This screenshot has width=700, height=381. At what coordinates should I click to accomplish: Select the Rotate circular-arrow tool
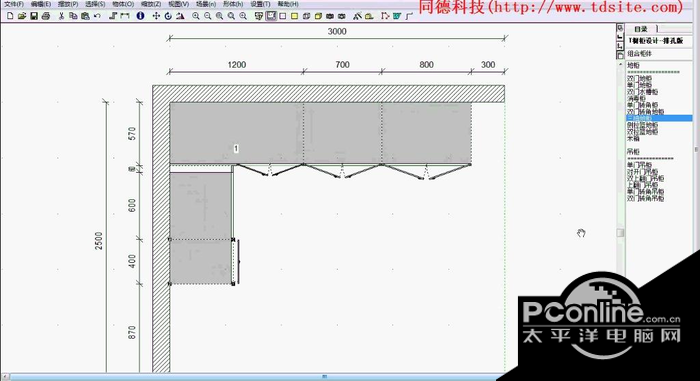pos(168,16)
